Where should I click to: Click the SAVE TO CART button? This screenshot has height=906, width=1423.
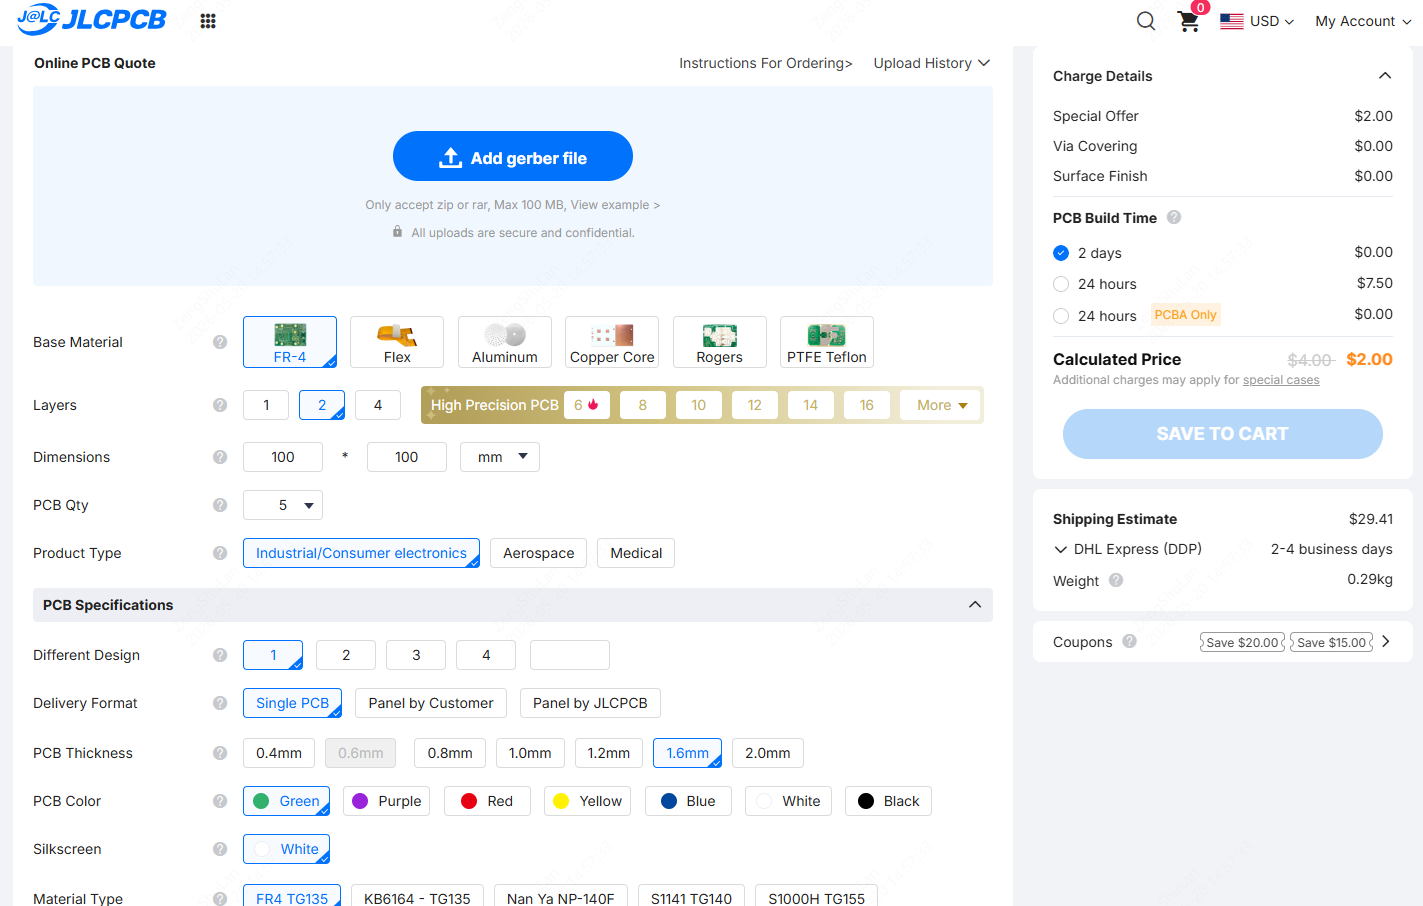[x=1223, y=434]
